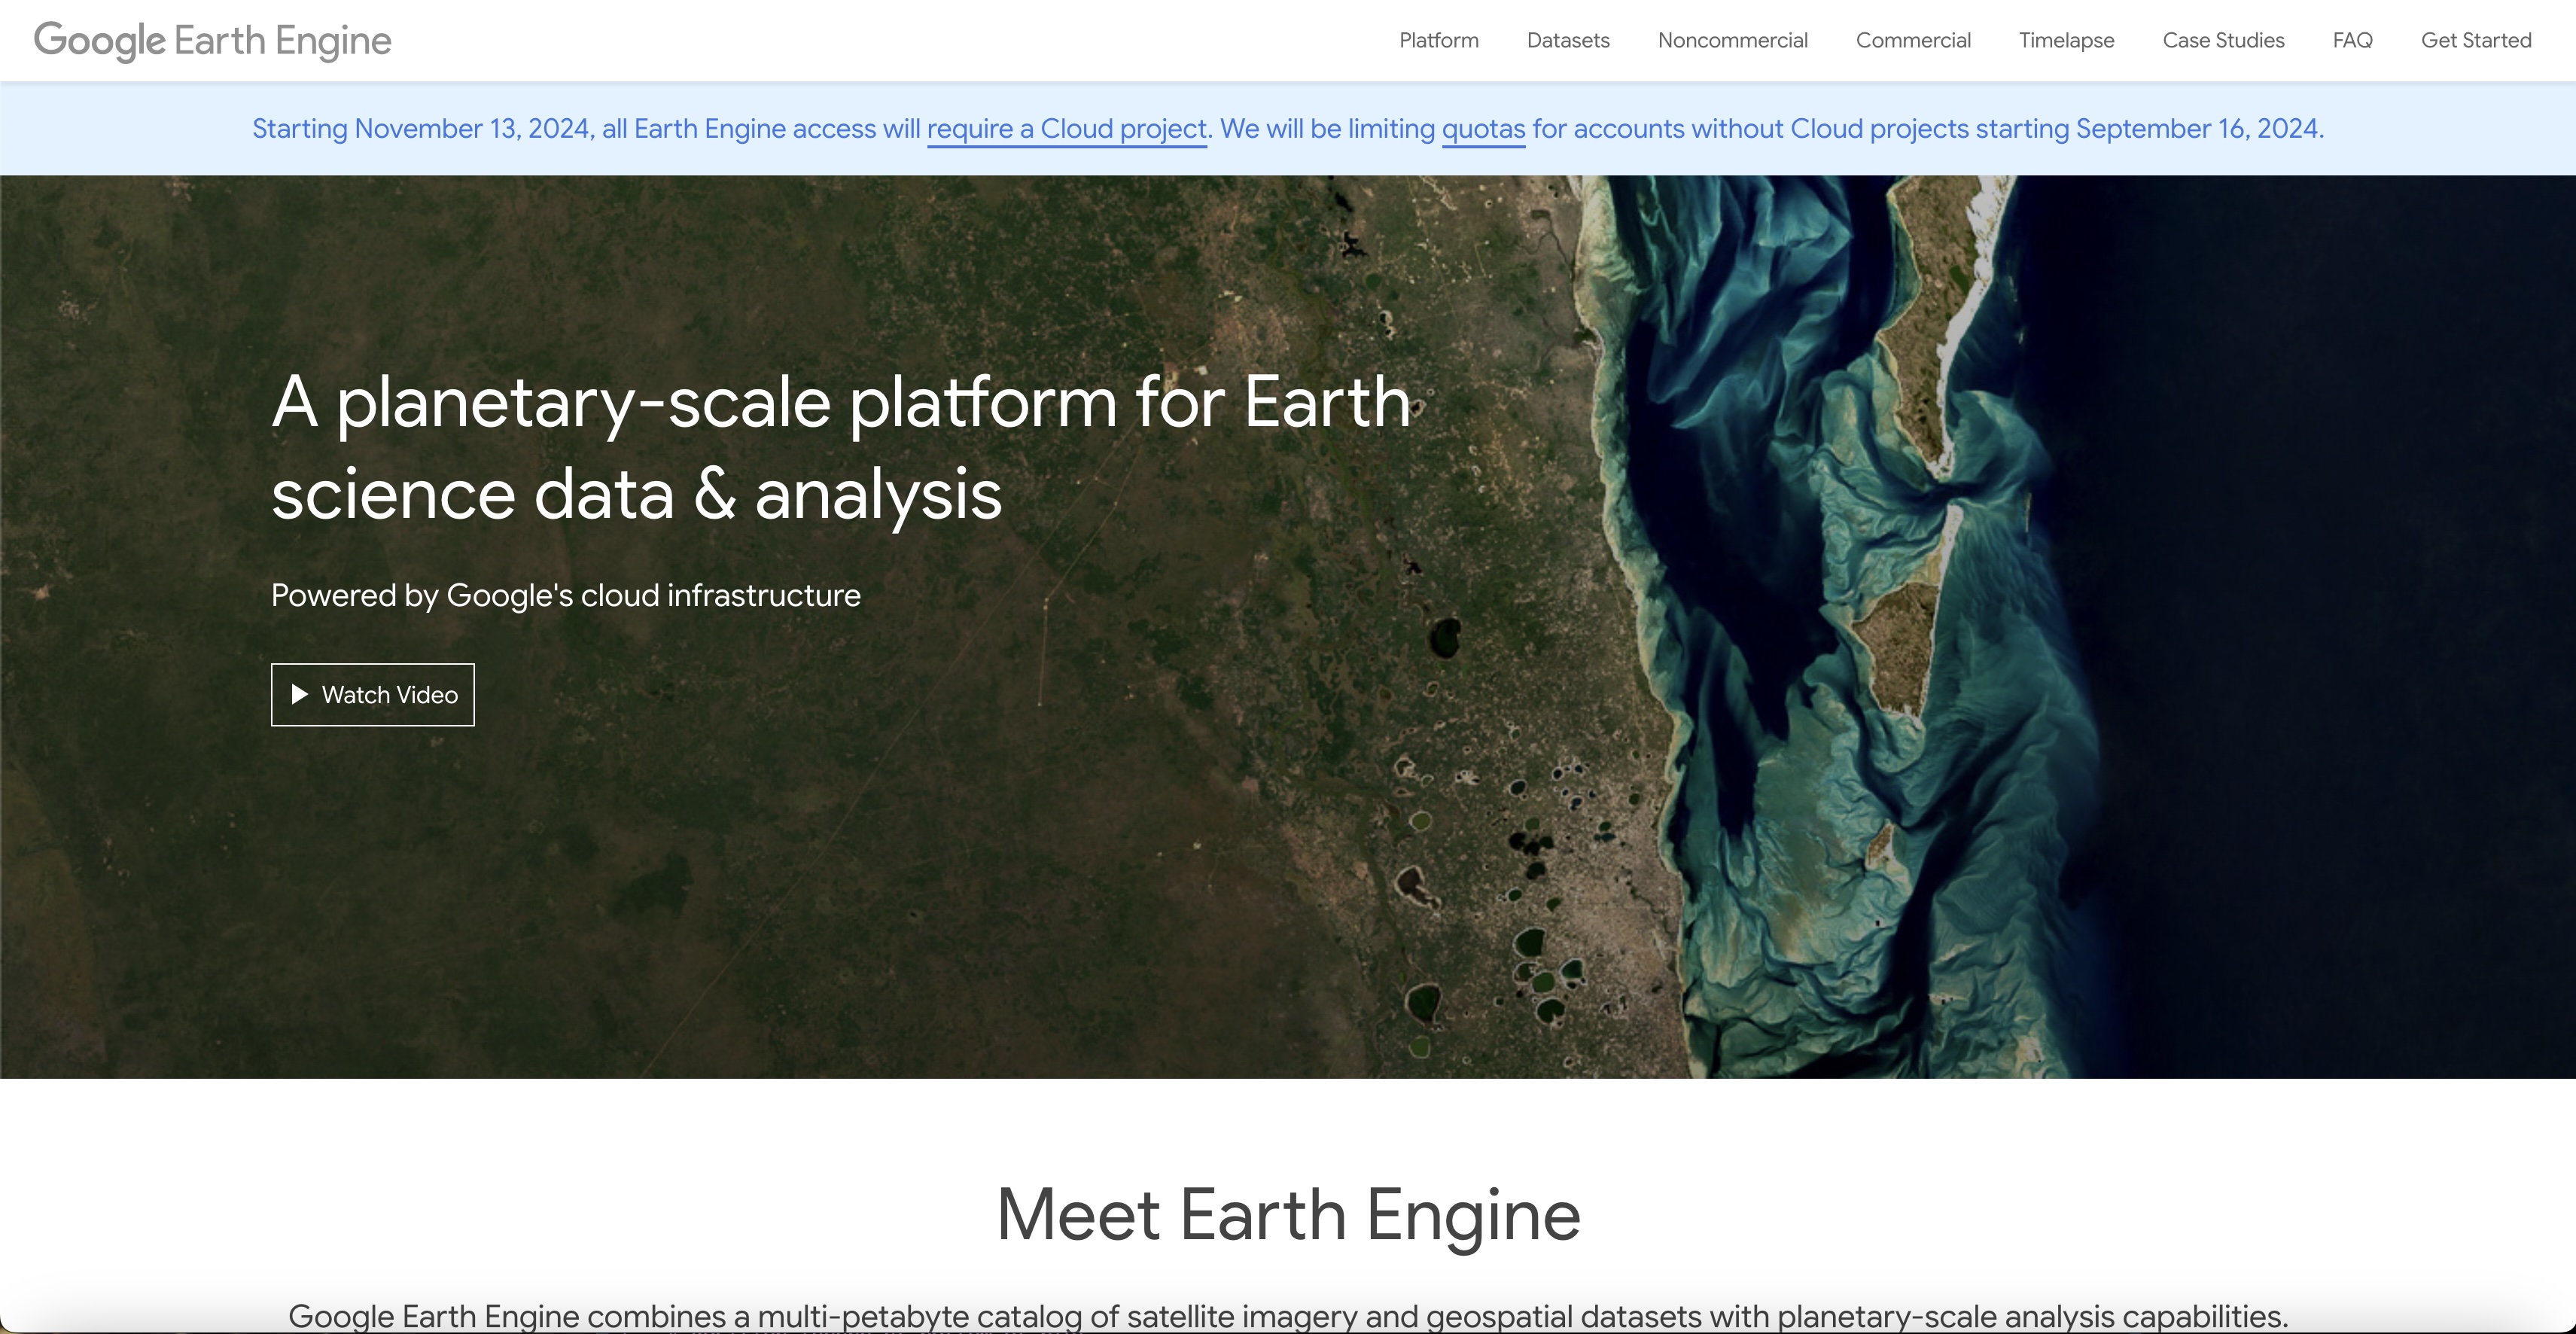Click the Watch Video button
Viewport: 2576px width, 1334px height.
[x=373, y=694]
